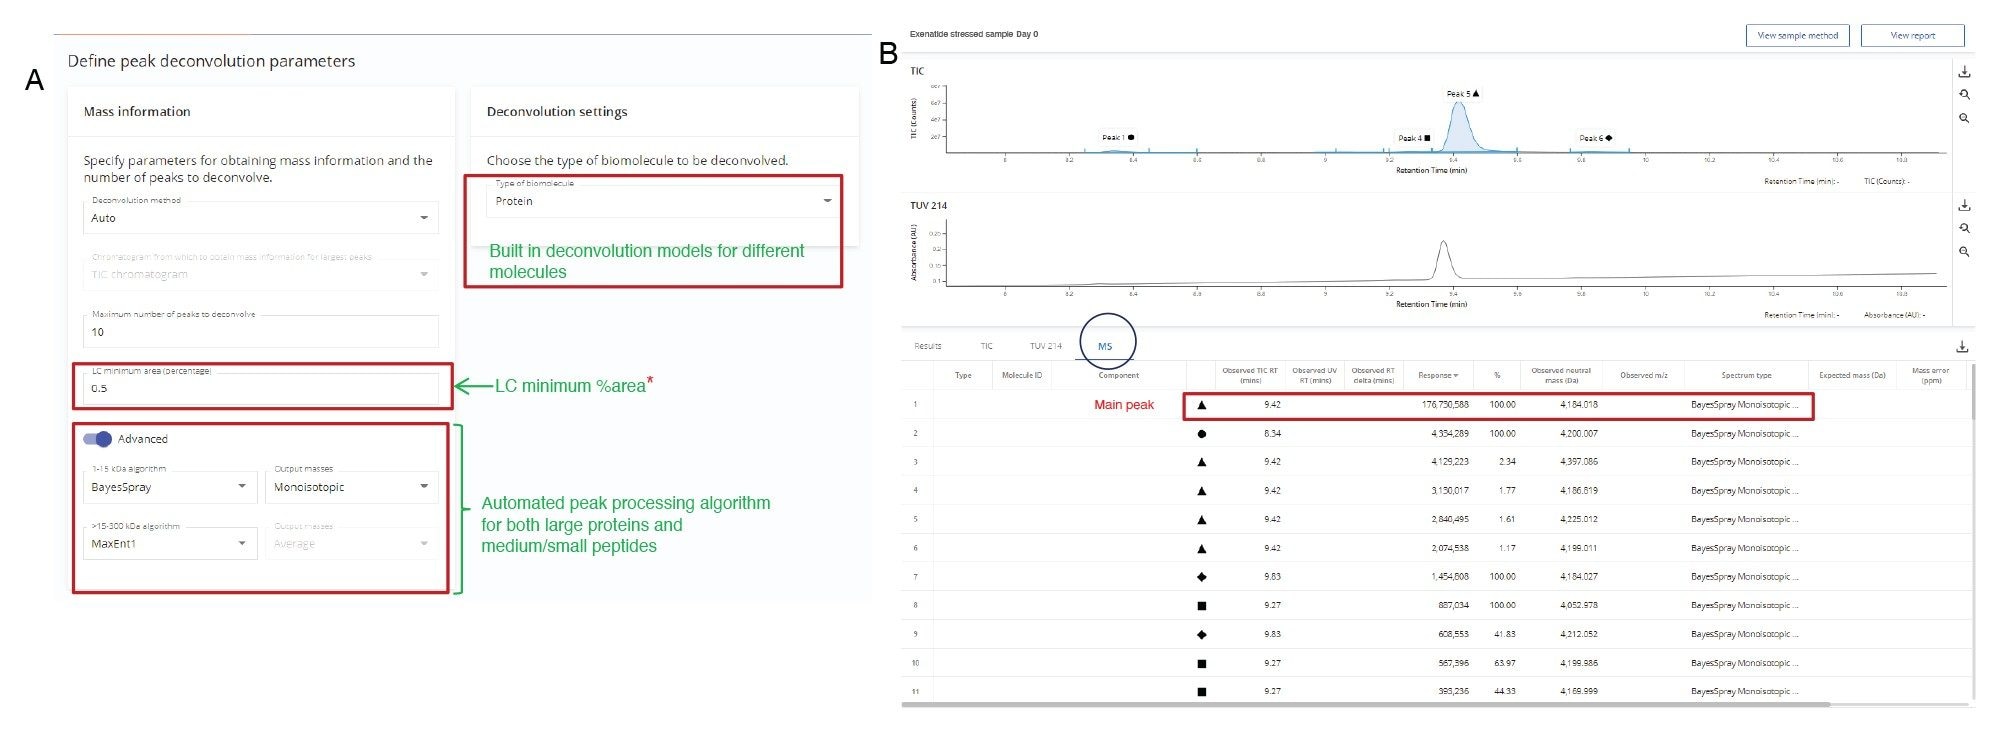Viewport: 2000px width, 736px height.
Task: Open the Type of biomolecule dropdown
Action: 661,201
